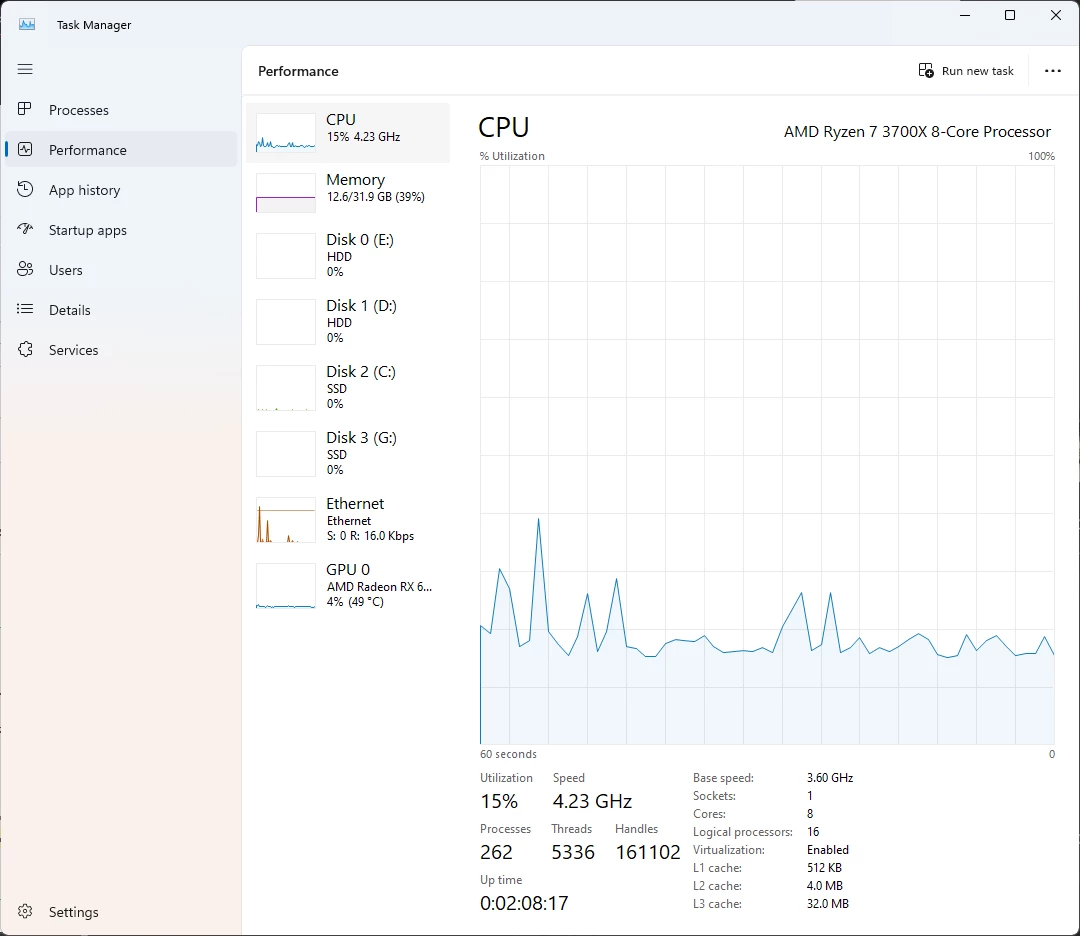
Task: Open the three-dot more options menu
Action: [1052, 71]
